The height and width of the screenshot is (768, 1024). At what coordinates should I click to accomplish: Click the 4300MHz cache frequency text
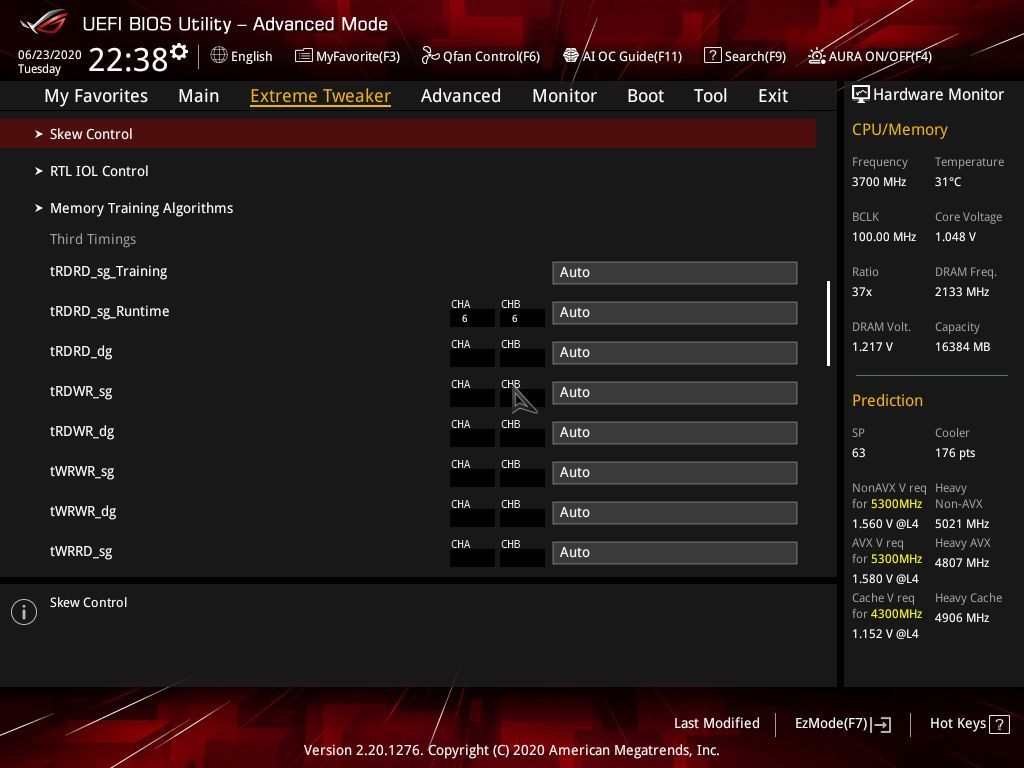(897, 614)
